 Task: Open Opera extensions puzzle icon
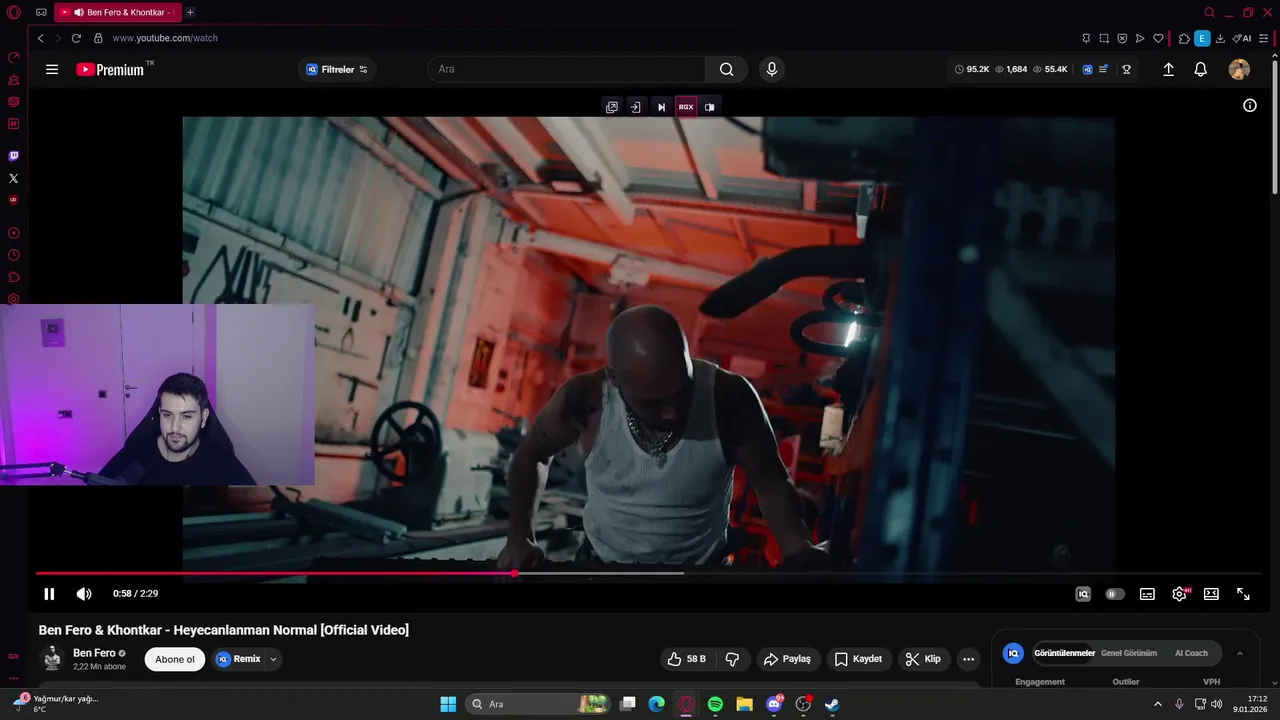(x=1184, y=38)
